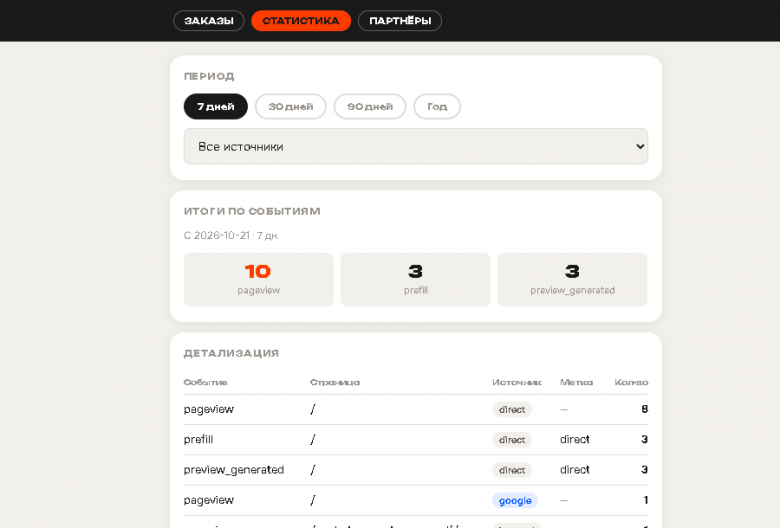780x528 pixels.
Task: Click the preview_generated event cell
Action: coord(234,470)
